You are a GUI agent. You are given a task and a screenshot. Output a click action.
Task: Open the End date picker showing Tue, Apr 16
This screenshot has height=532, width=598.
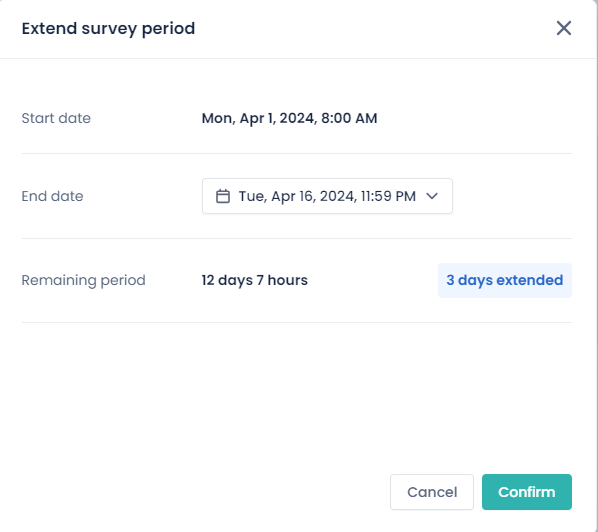click(327, 196)
